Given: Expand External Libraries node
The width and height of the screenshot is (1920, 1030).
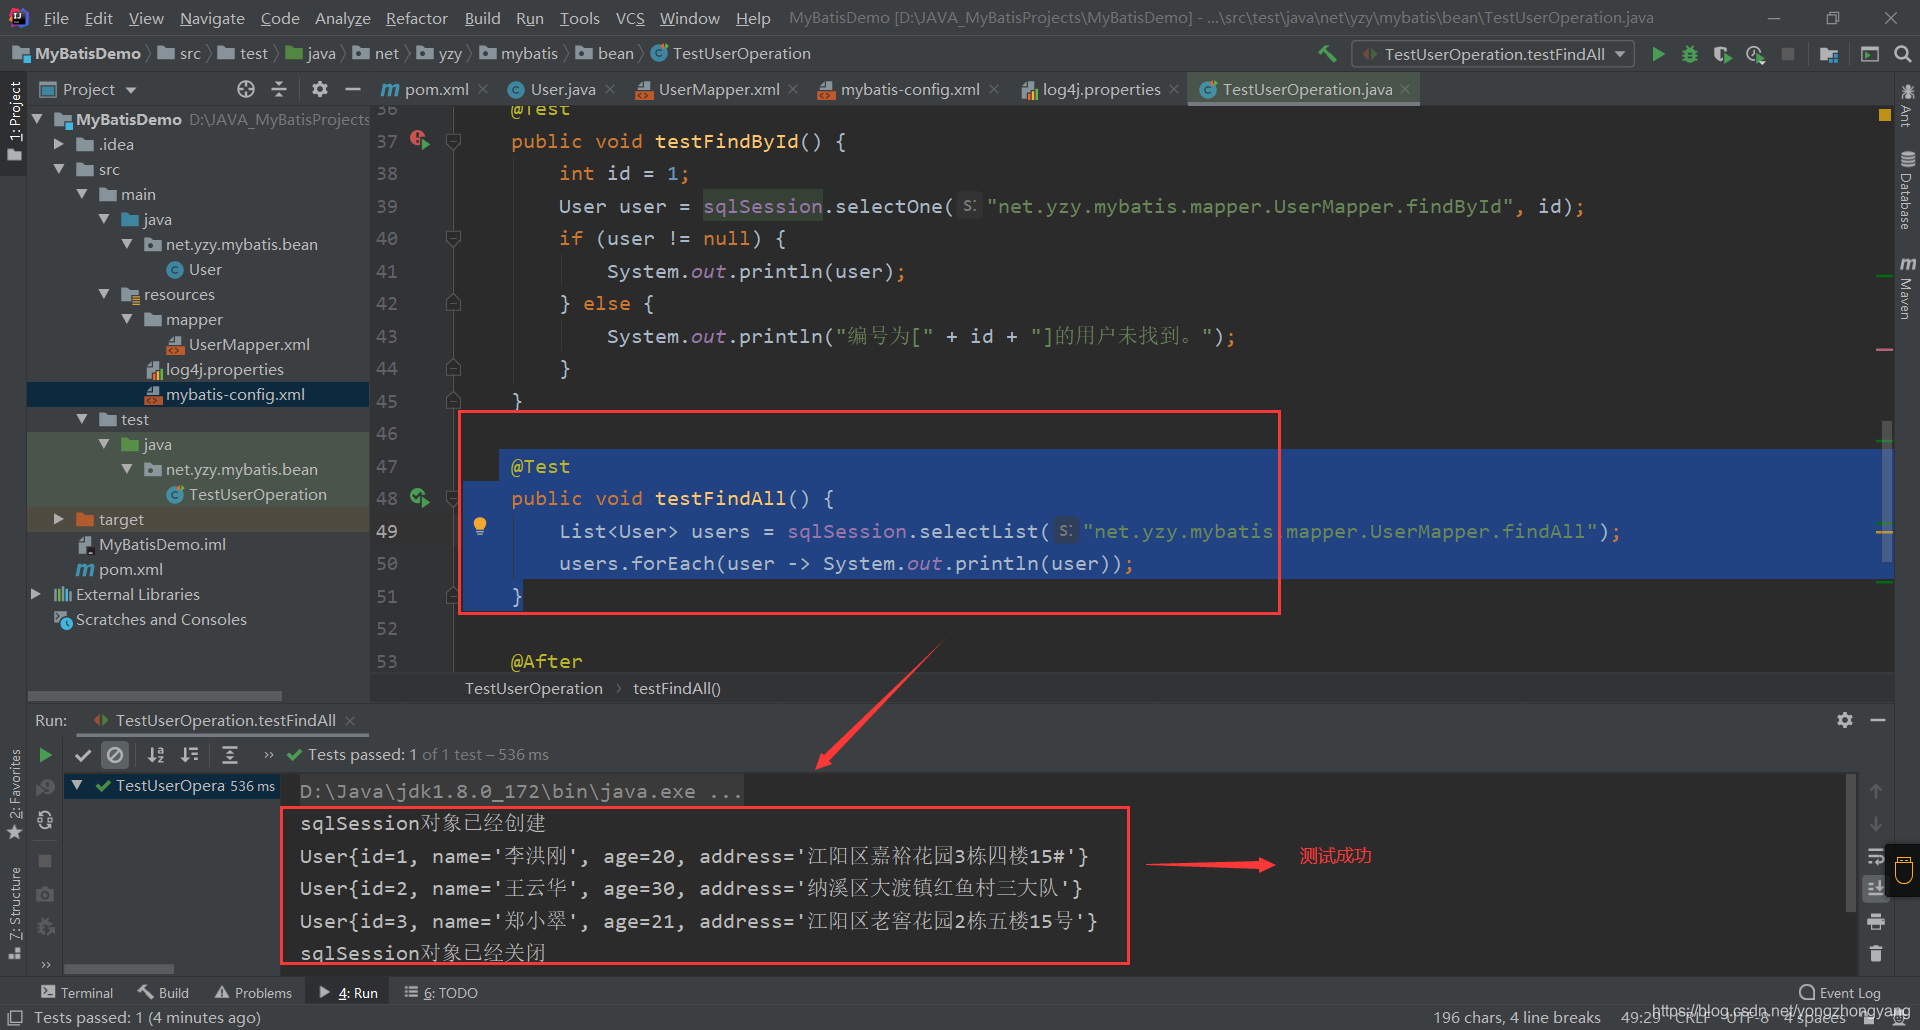Looking at the screenshot, I should click(x=36, y=594).
